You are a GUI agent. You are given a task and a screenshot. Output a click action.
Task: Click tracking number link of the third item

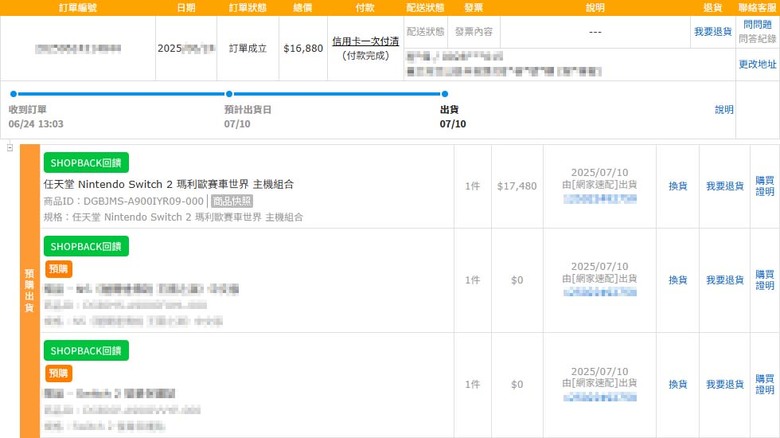[599, 397]
